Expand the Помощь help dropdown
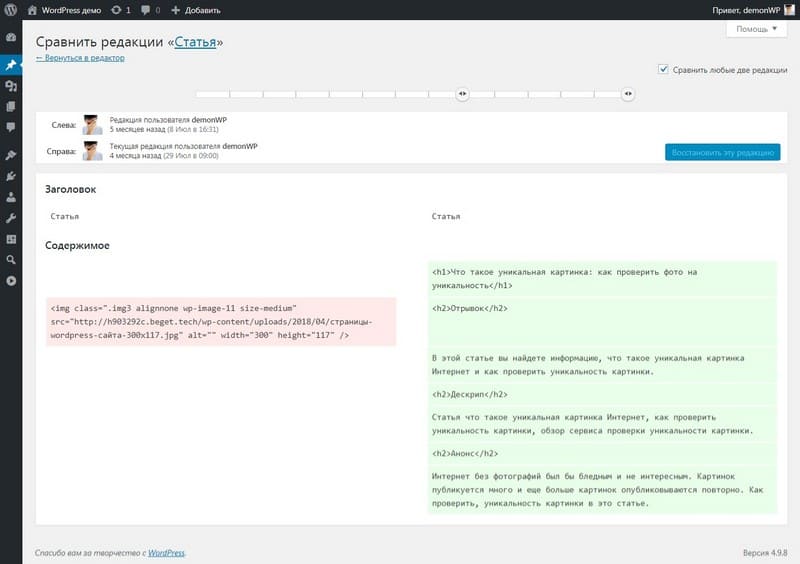 click(757, 29)
